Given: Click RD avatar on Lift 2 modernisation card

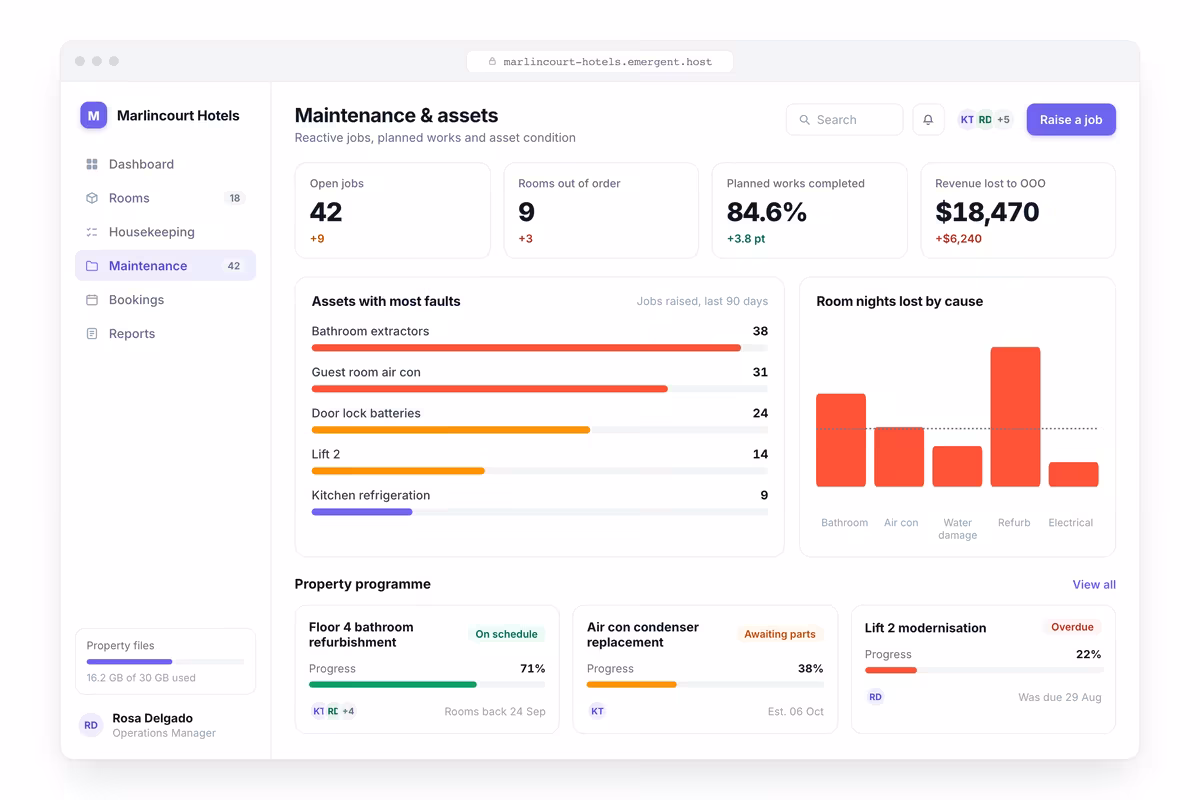Looking at the screenshot, I should click(x=875, y=697).
